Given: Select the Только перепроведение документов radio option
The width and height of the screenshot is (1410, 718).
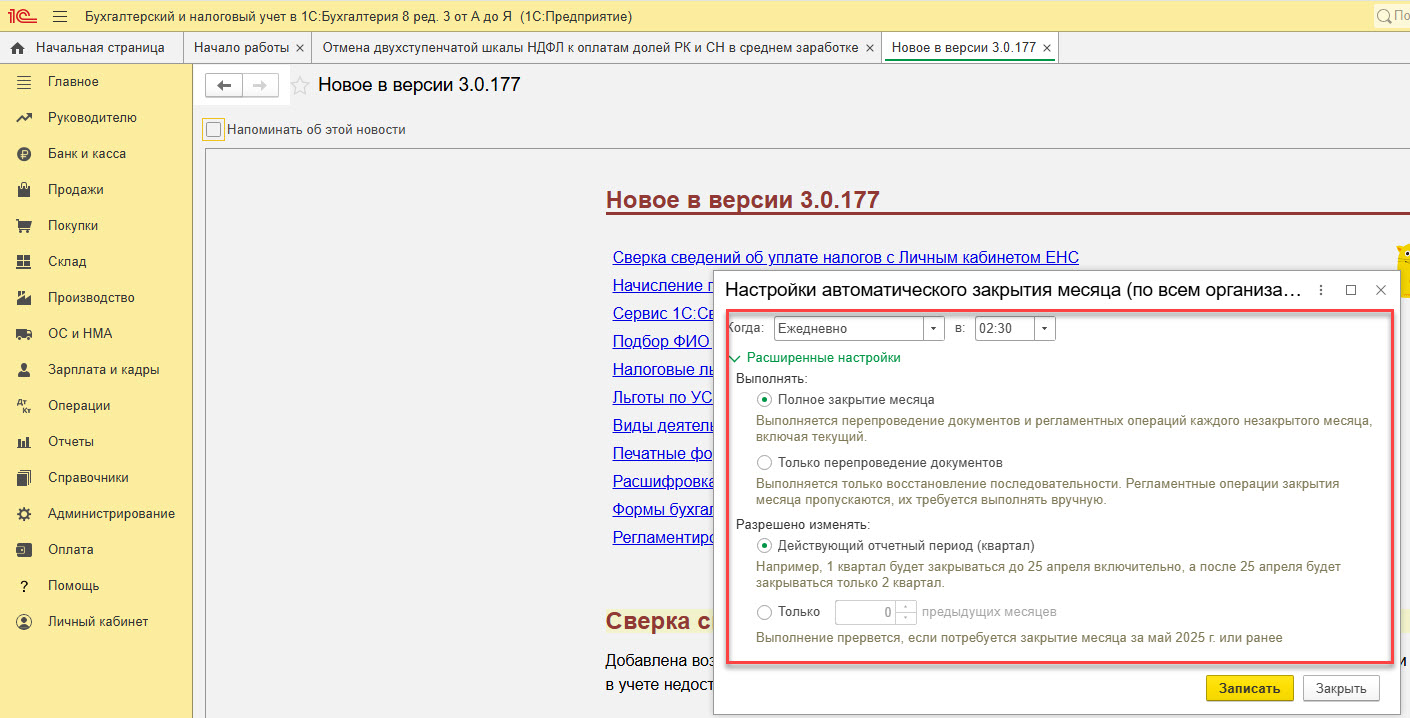Looking at the screenshot, I should [x=765, y=462].
